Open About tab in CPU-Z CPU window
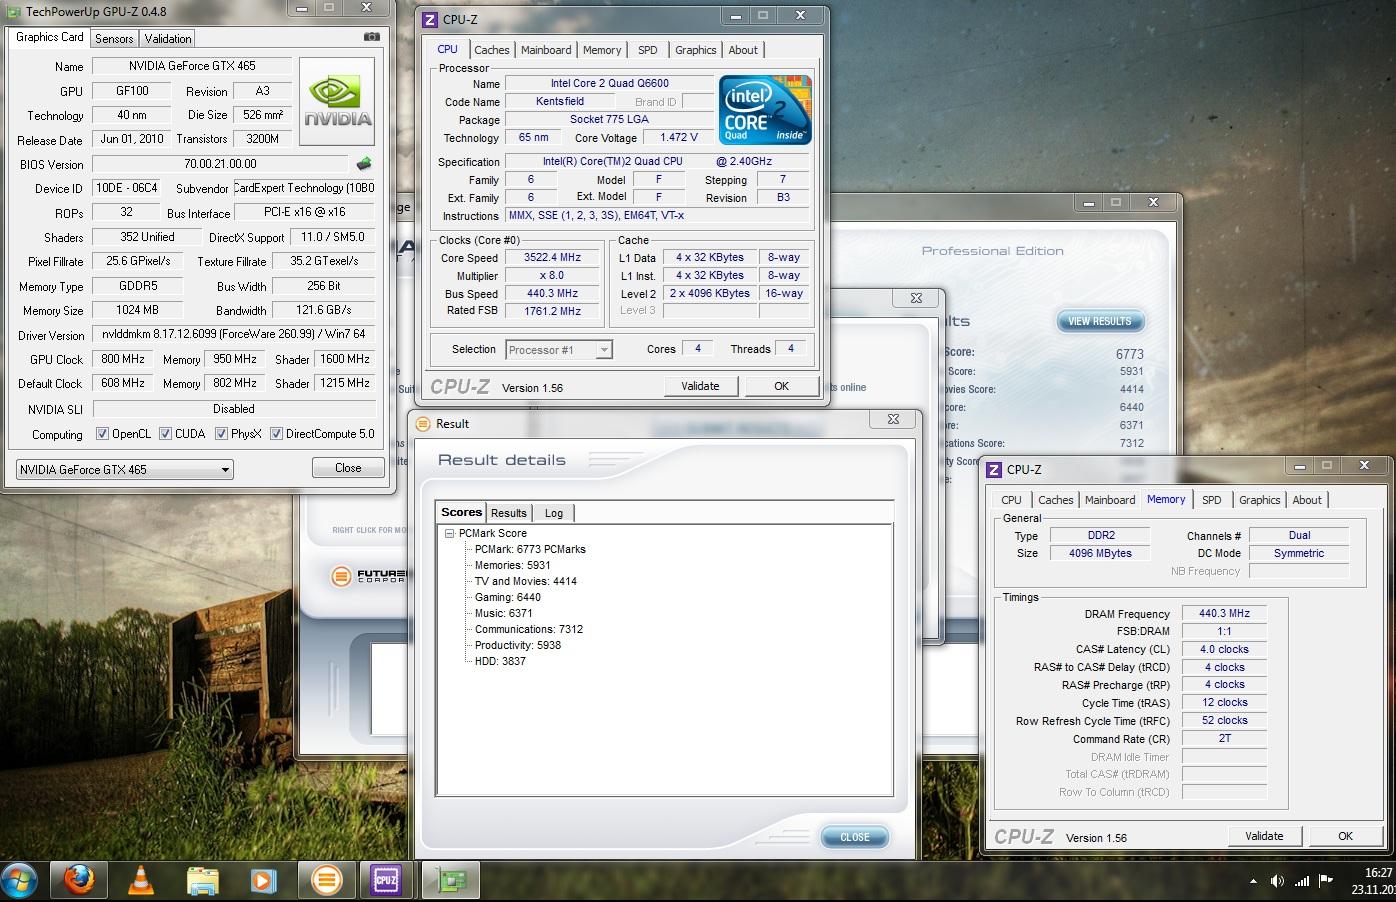Viewport: 1396px width, 902px height. click(743, 50)
